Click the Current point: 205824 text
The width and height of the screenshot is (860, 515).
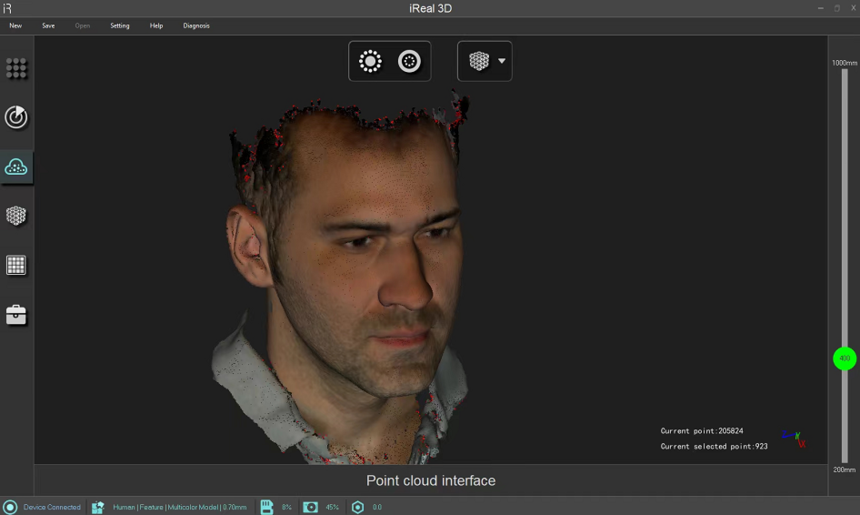click(x=702, y=431)
